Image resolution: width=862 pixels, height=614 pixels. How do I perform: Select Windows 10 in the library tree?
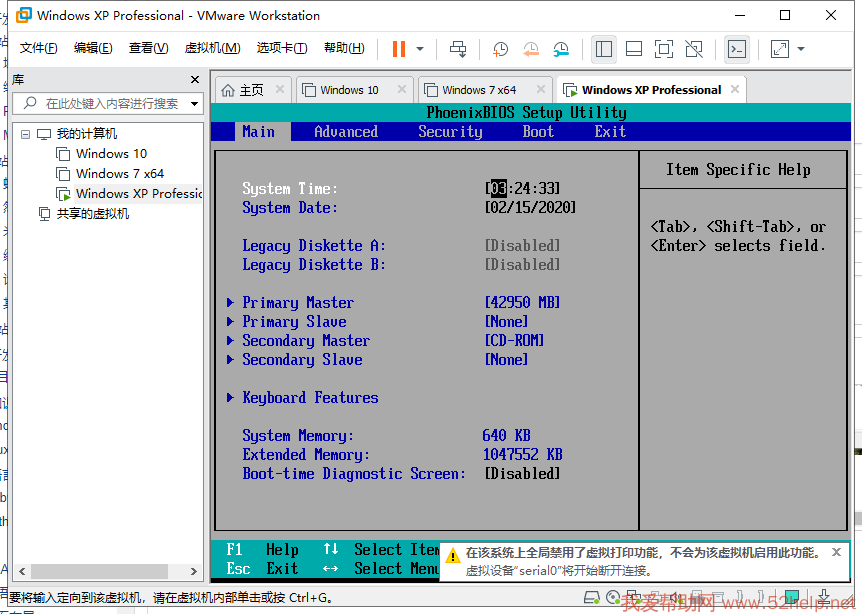111,154
